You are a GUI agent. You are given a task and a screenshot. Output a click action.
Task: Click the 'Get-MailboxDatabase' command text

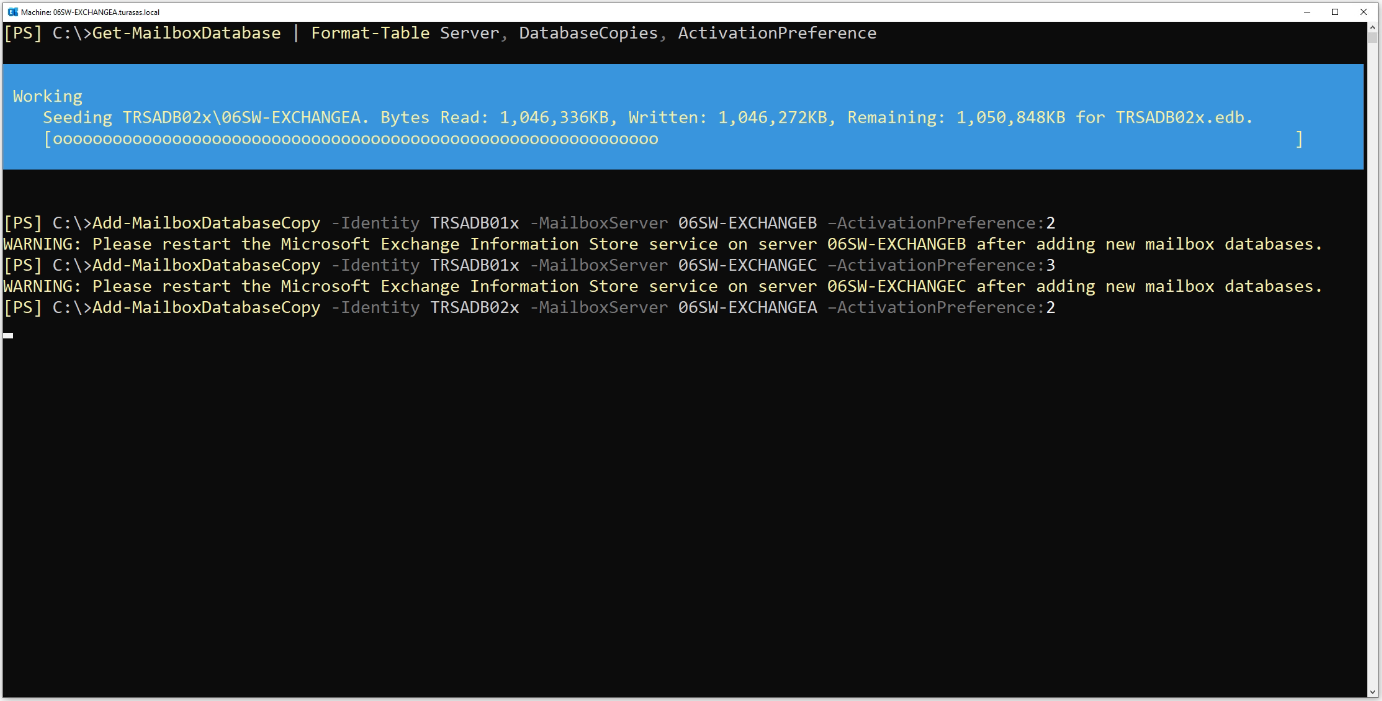(x=186, y=33)
